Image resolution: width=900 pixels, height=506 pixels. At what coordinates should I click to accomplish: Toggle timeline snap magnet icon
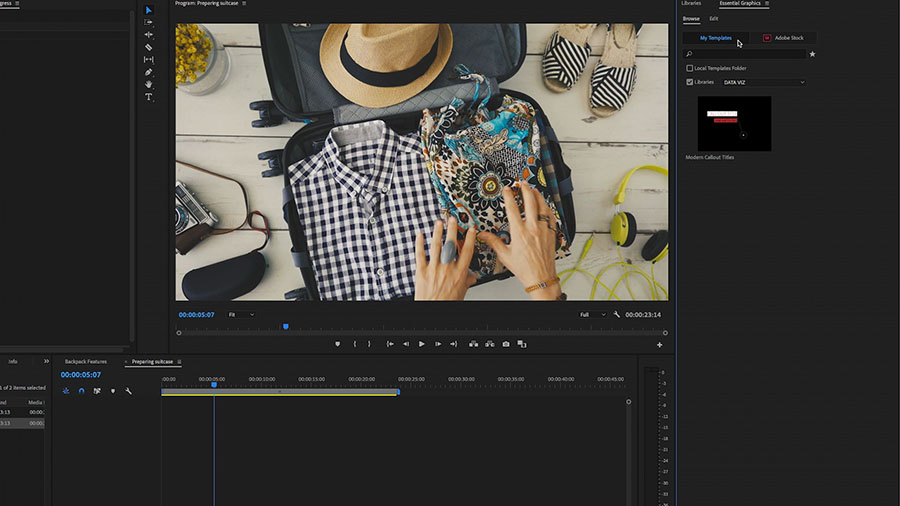coord(82,391)
